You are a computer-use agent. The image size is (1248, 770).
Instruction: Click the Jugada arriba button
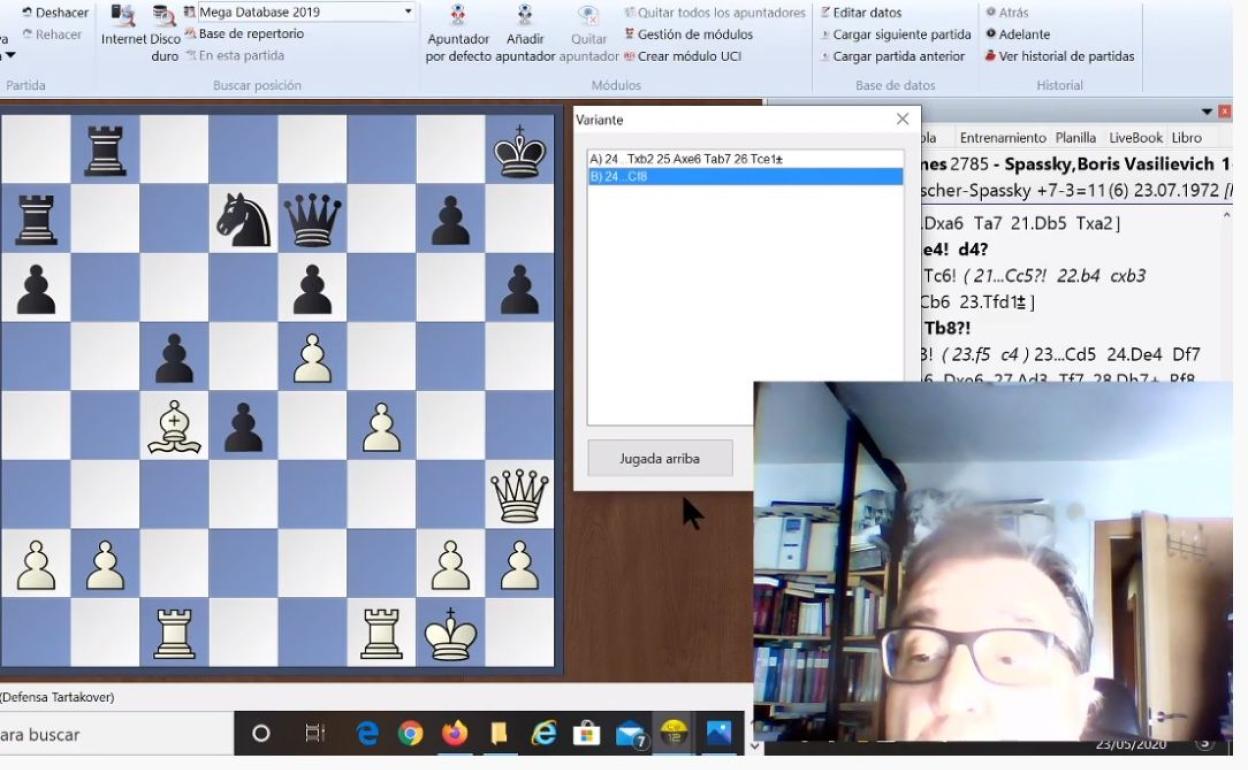659,458
